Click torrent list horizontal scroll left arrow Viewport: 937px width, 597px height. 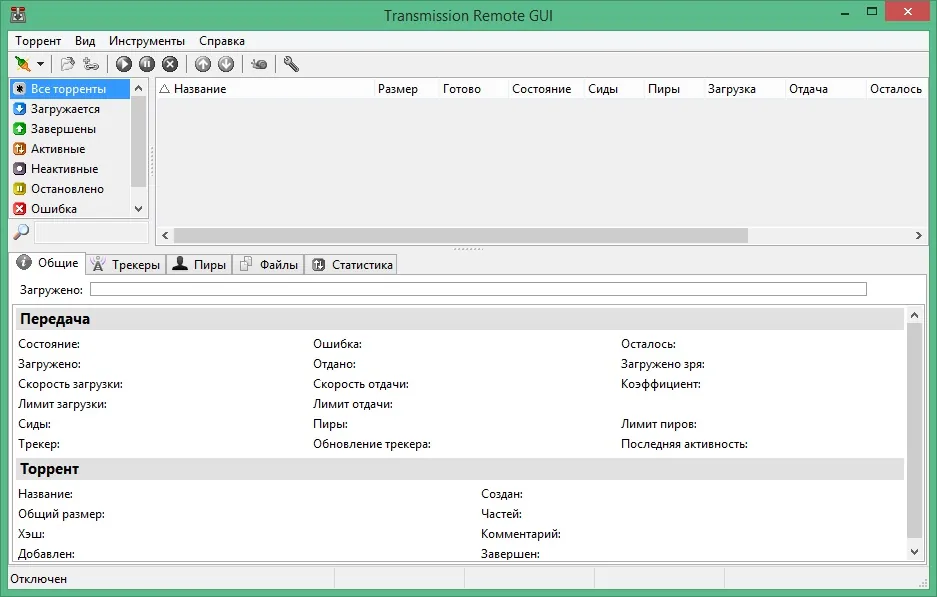click(166, 235)
